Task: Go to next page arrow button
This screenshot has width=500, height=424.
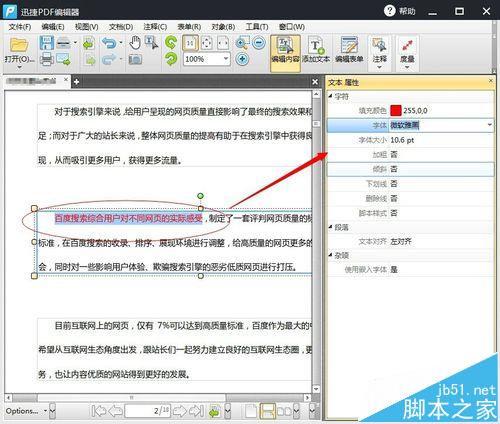Action: 180,411
